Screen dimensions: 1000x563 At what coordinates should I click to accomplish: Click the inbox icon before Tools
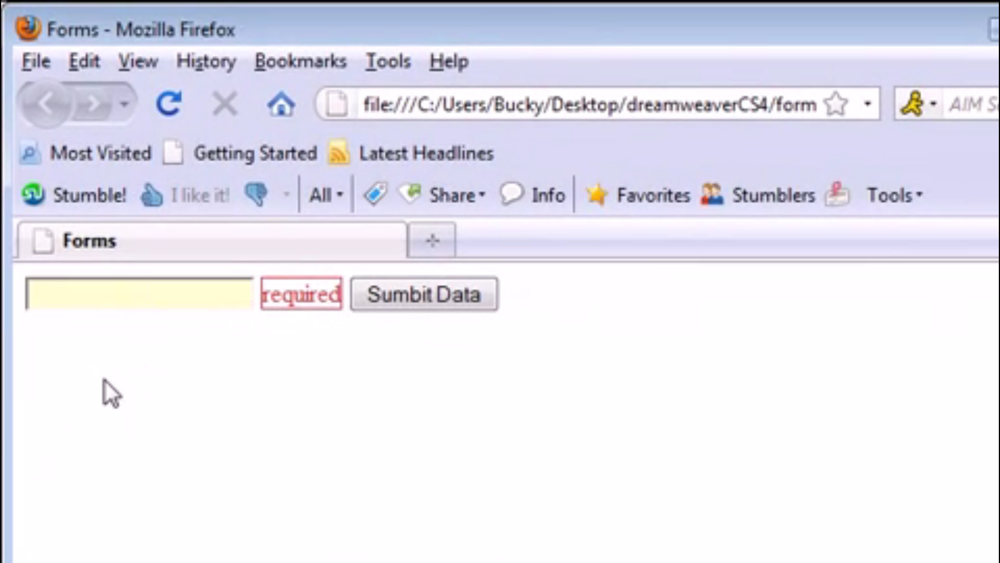coord(837,194)
